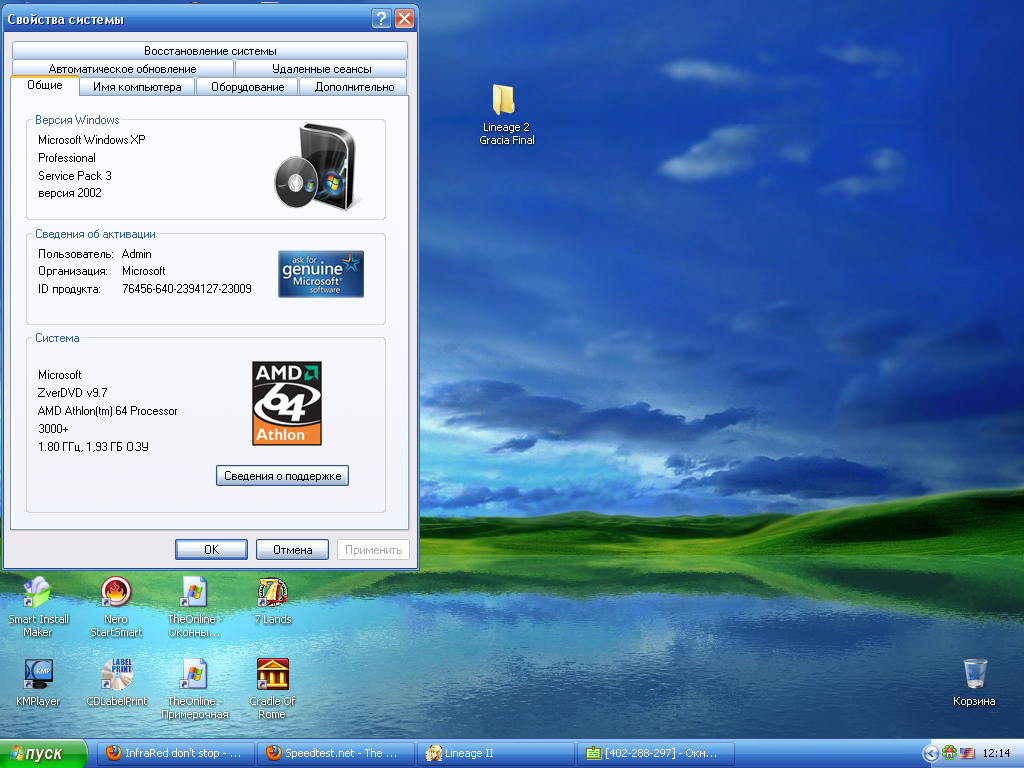
Task: Switch to the InfraRed don't stop taskbar window
Action: point(176,753)
